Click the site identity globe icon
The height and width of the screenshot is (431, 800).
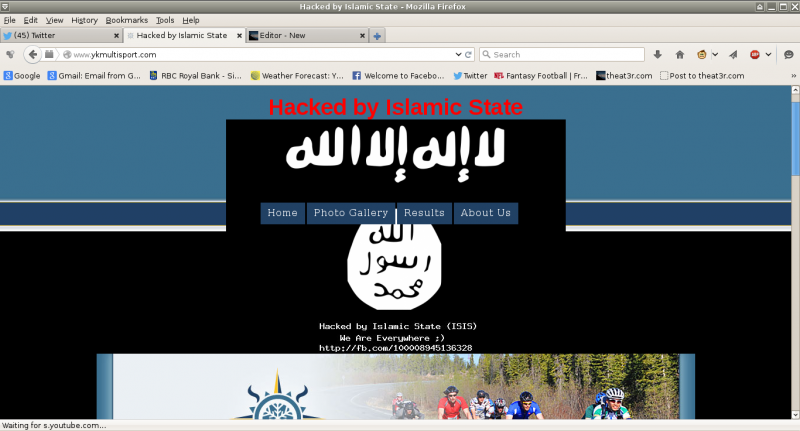[x=67, y=55]
